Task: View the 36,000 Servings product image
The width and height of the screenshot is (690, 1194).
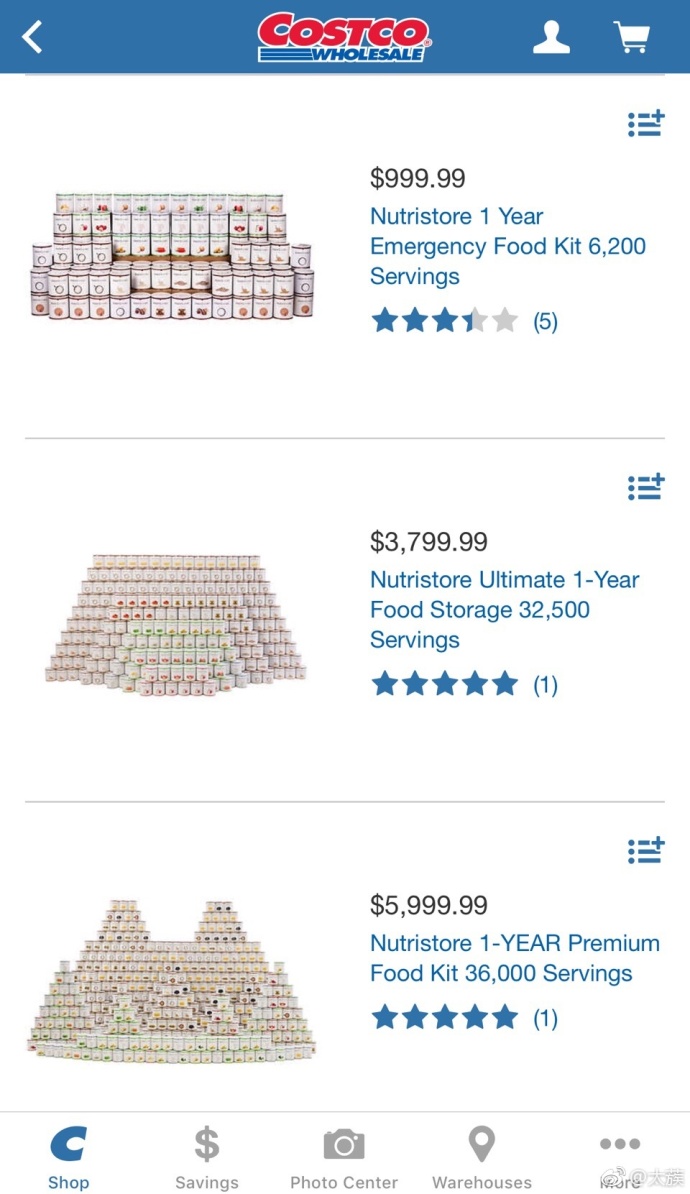Action: pos(171,980)
